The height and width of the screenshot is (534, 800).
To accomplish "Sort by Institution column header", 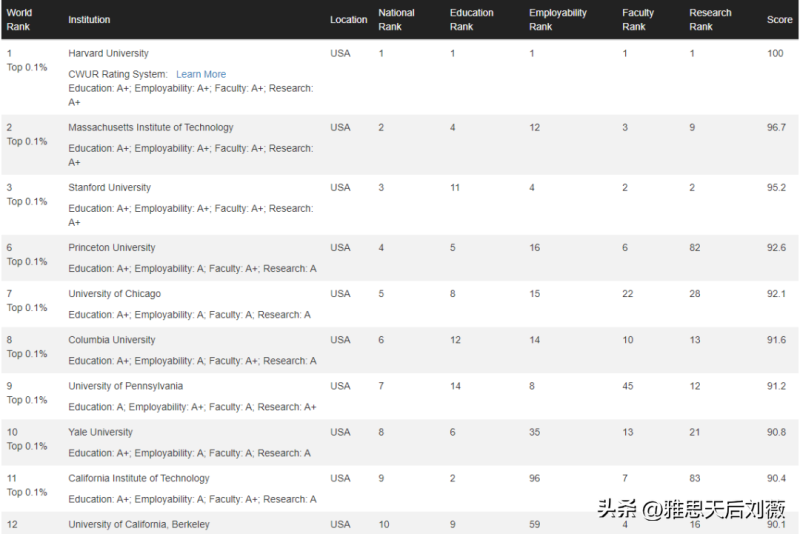I will click(x=89, y=20).
